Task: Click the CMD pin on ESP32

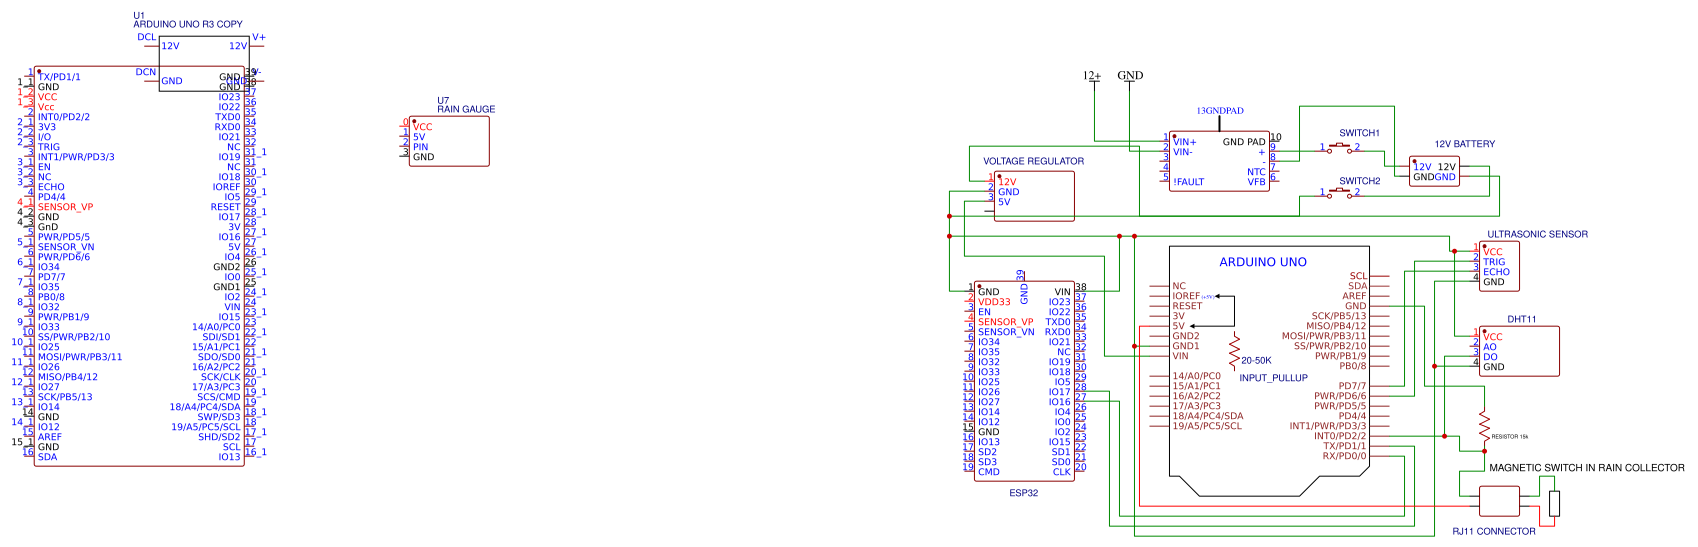Action: 988,472
